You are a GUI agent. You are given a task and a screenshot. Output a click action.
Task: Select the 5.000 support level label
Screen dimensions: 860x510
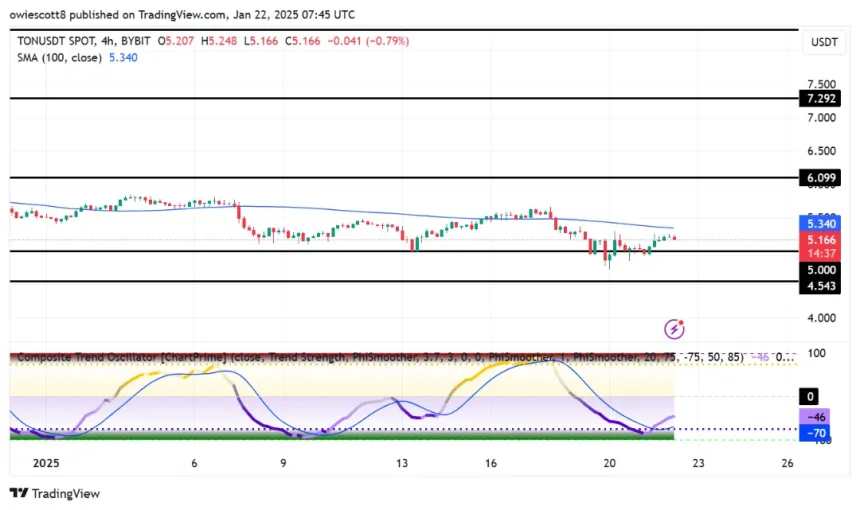pyautogui.click(x=820, y=270)
